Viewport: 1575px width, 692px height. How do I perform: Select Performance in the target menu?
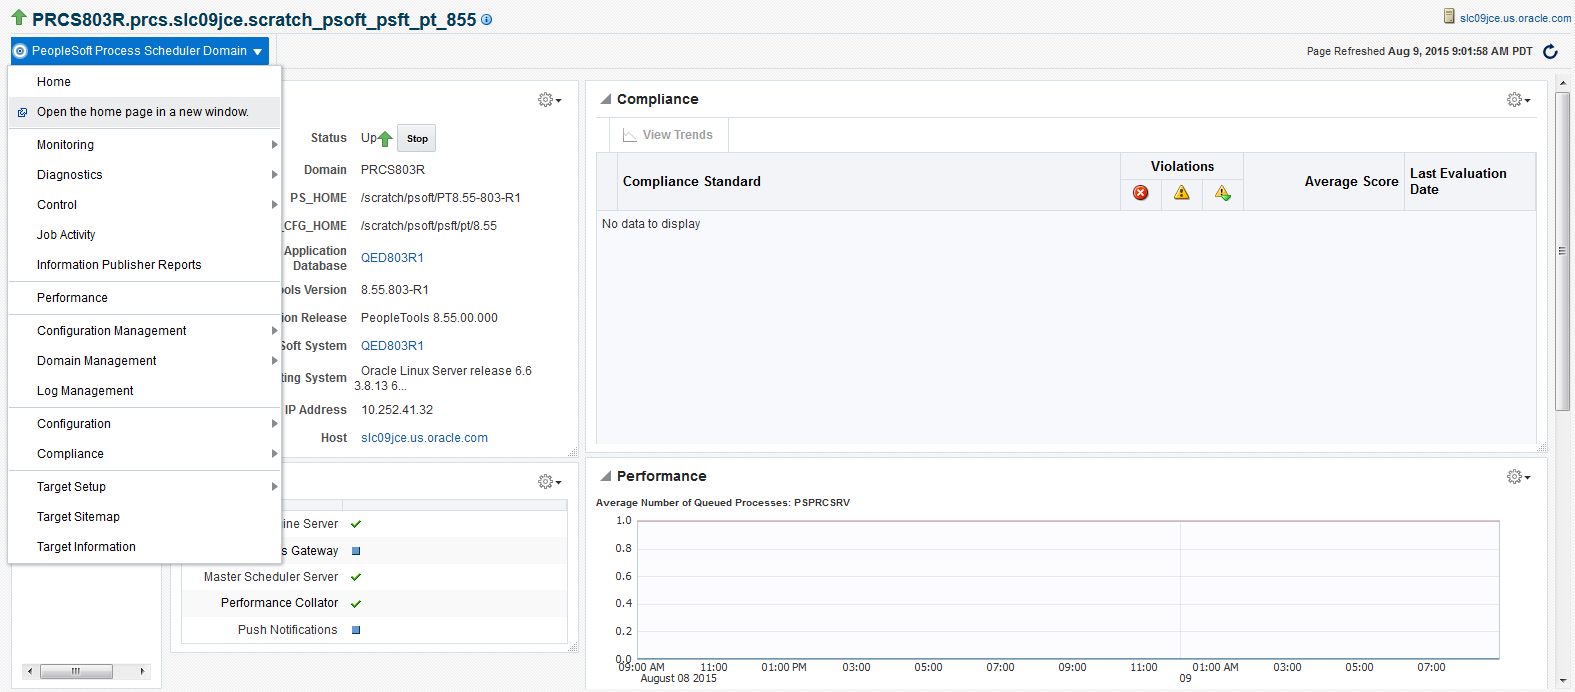tap(145, 298)
